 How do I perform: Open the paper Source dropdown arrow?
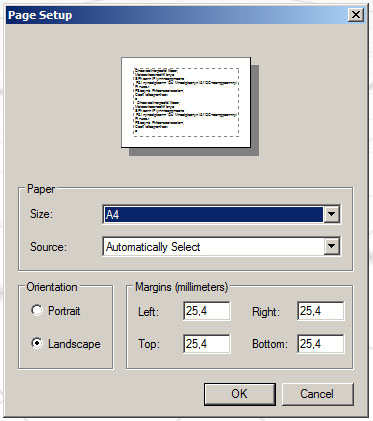coord(332,246)
